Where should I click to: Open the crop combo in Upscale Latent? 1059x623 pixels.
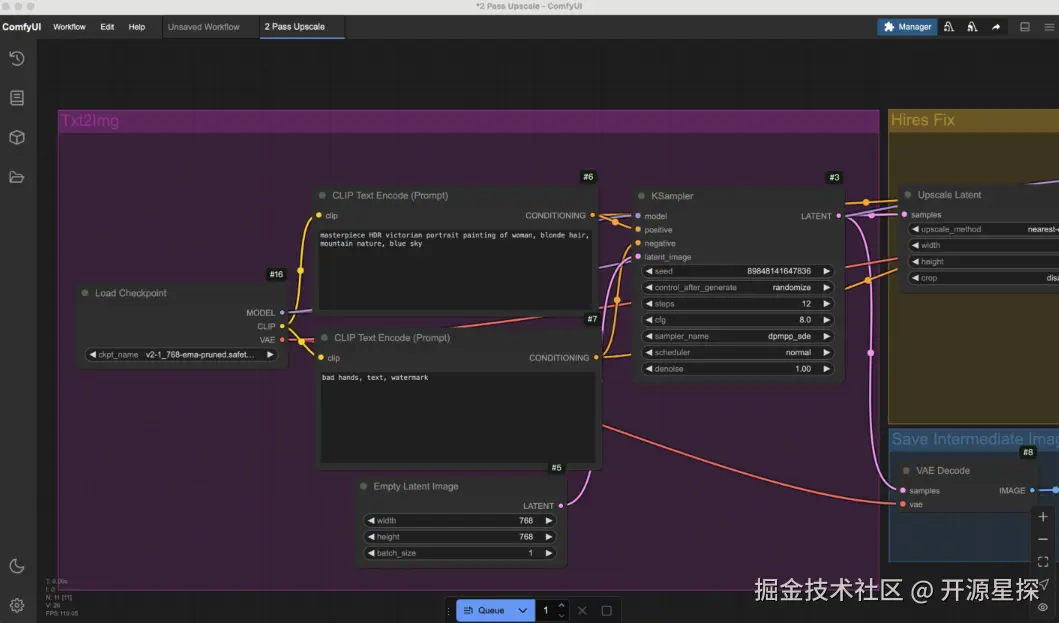click(983, 278)
